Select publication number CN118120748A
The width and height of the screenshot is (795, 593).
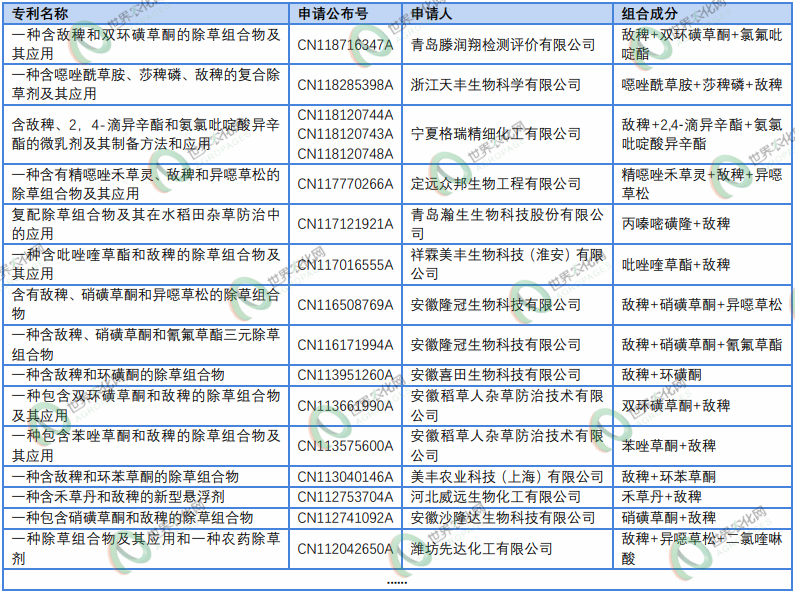(x=345, y=154)
